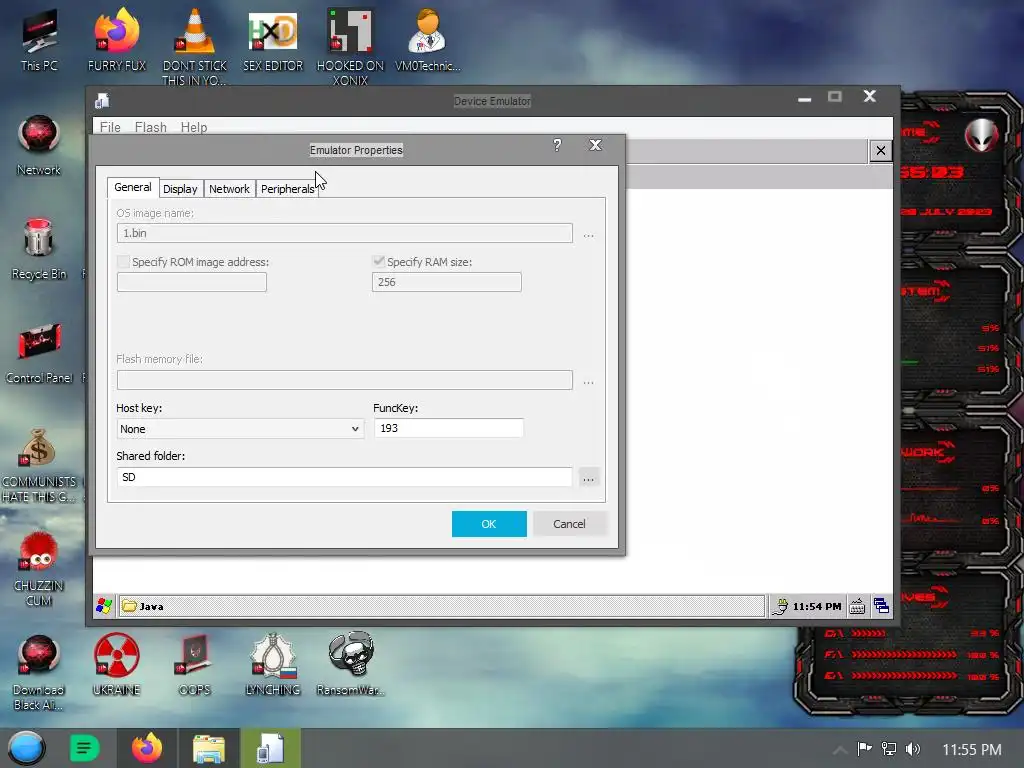Viewport: 1024px width, 768px height.
Task: Expand the Host key dropdown
Action: (355, 429)
